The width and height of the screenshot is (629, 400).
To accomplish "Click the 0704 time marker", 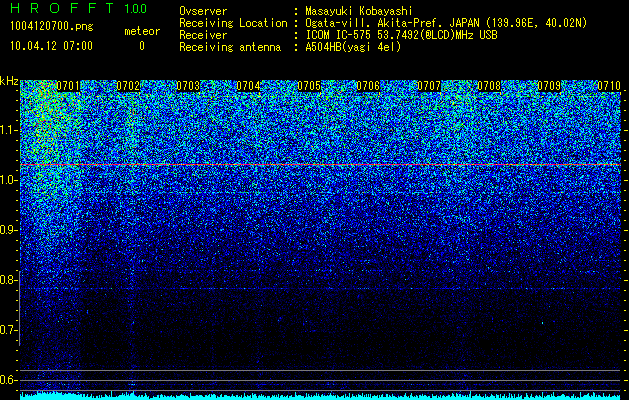I will tap(248, 86).
